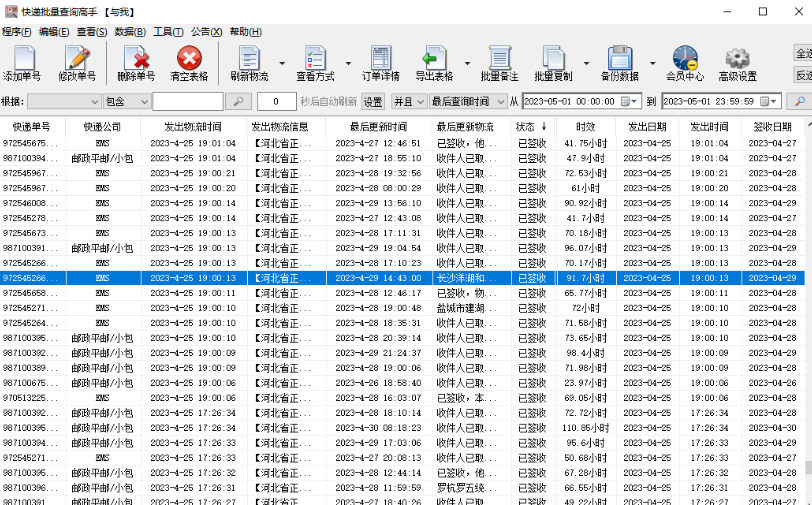Select the highlighted row with 91.7小时

402,278
